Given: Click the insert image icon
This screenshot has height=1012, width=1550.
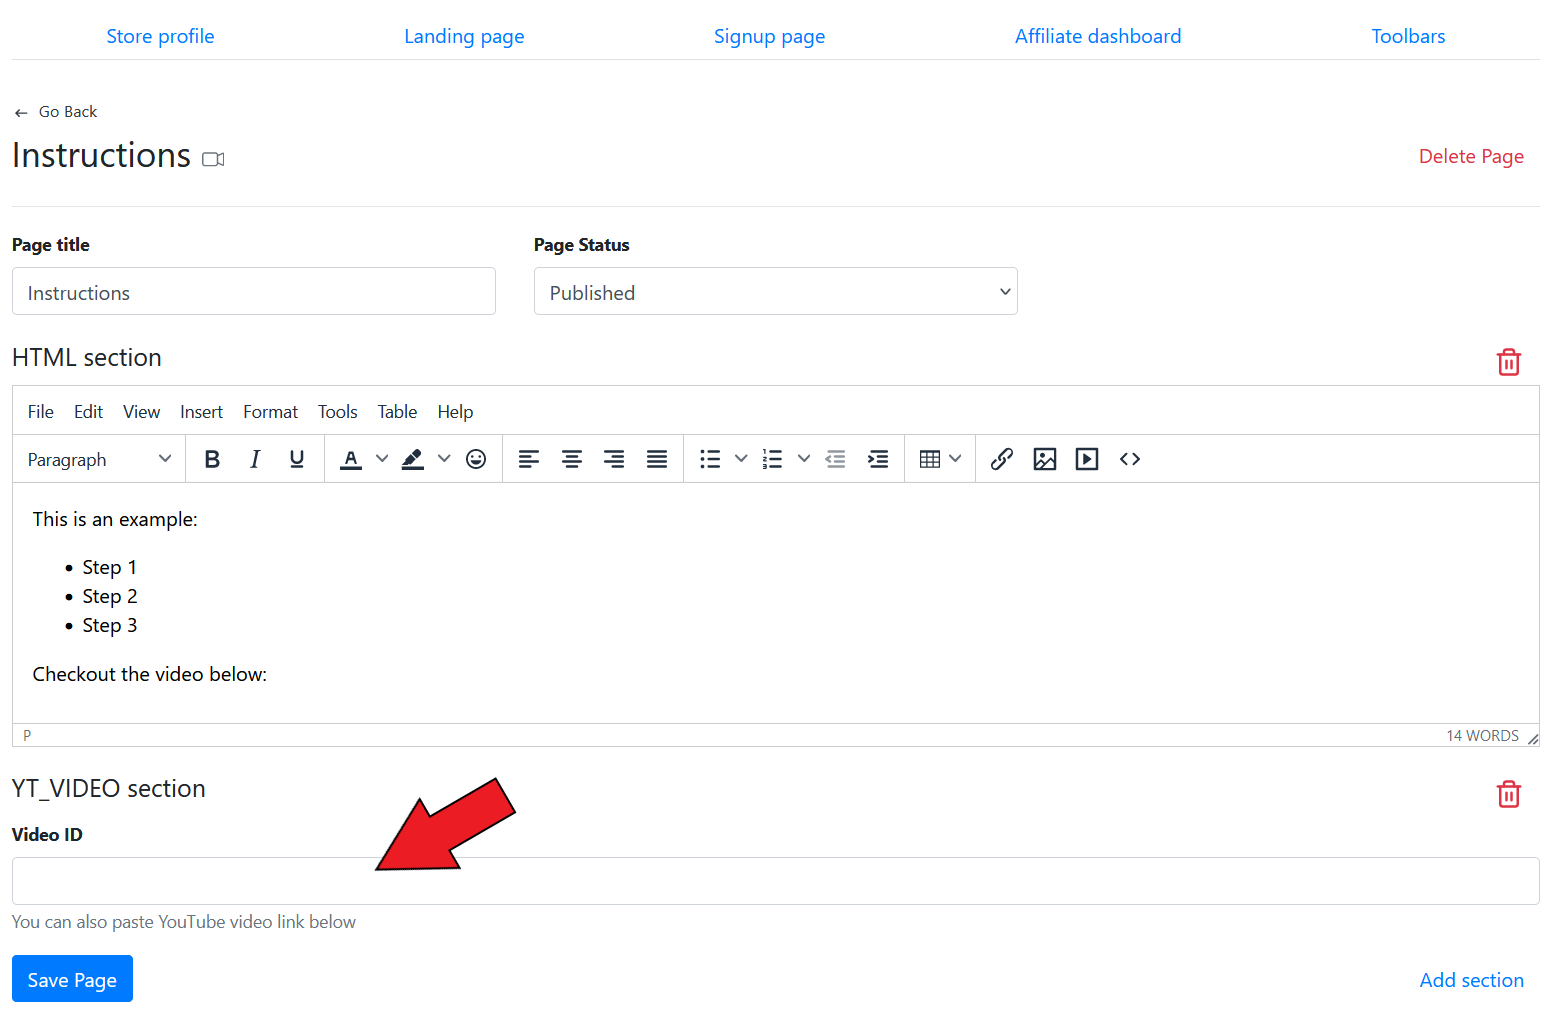Looking at the screenshot, I should 1045,459.
